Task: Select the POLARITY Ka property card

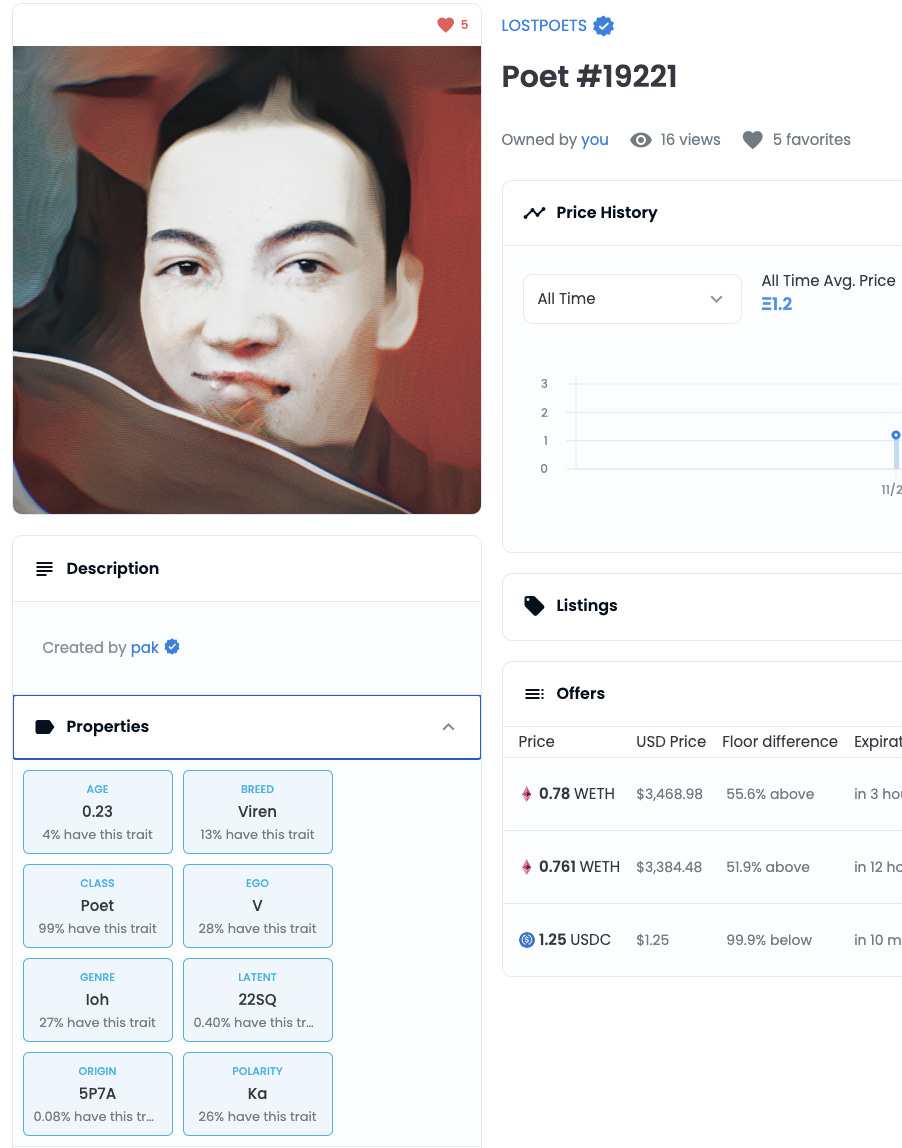Action: point(258,1094)
